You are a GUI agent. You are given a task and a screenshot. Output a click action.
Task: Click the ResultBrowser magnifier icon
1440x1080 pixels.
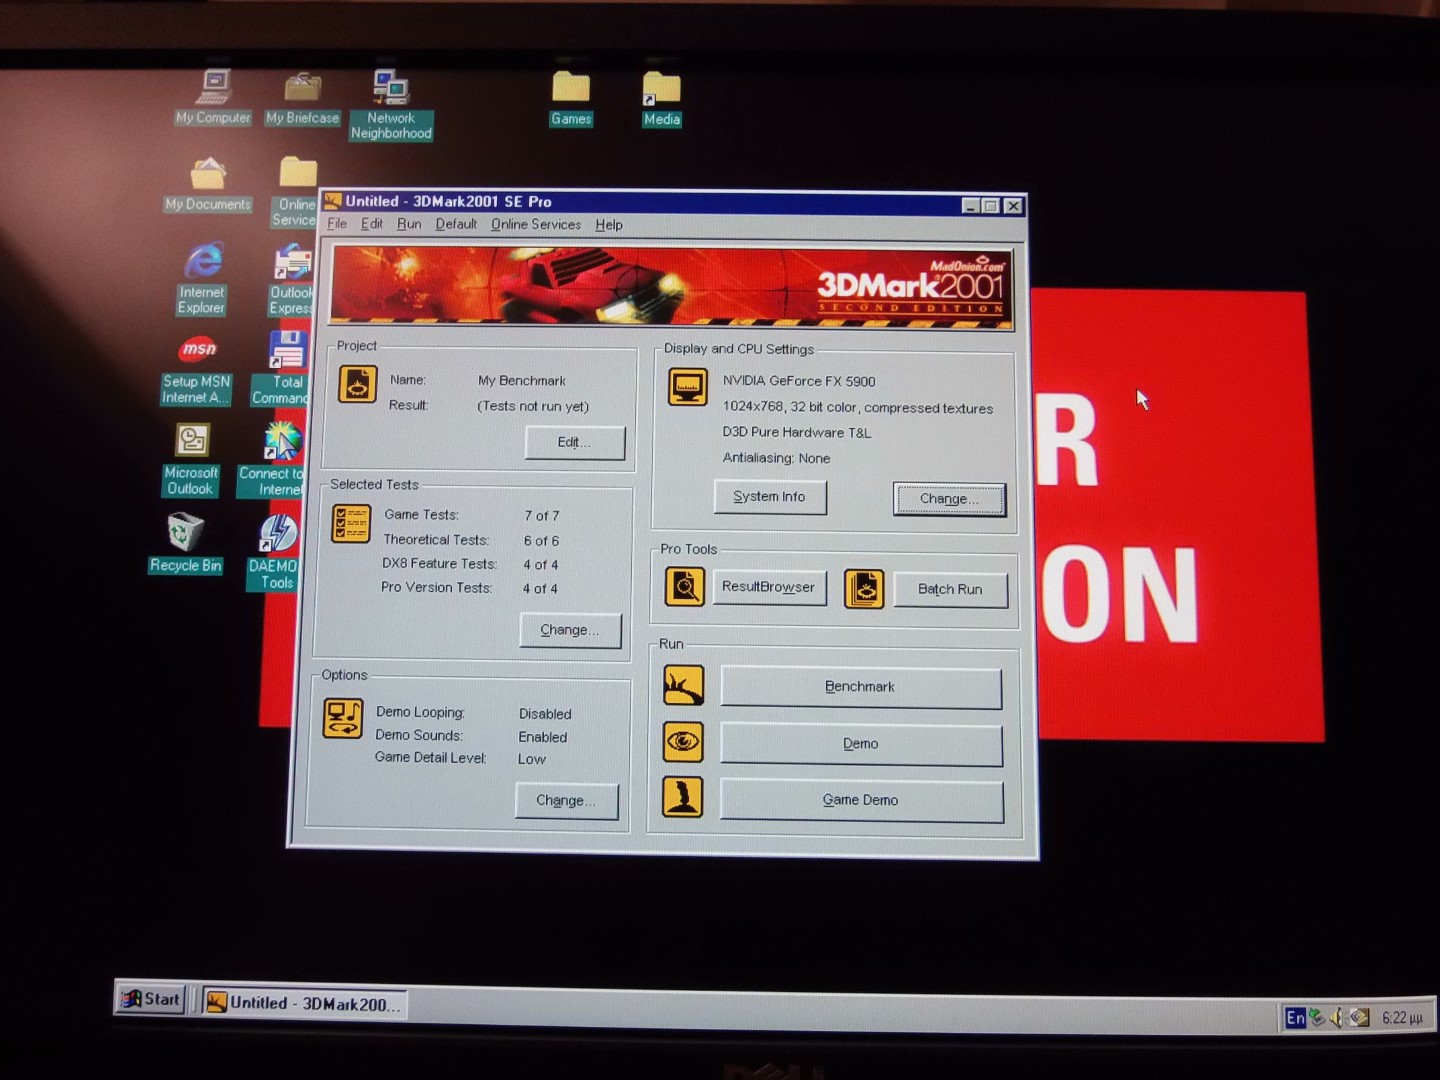coord(685,587)
